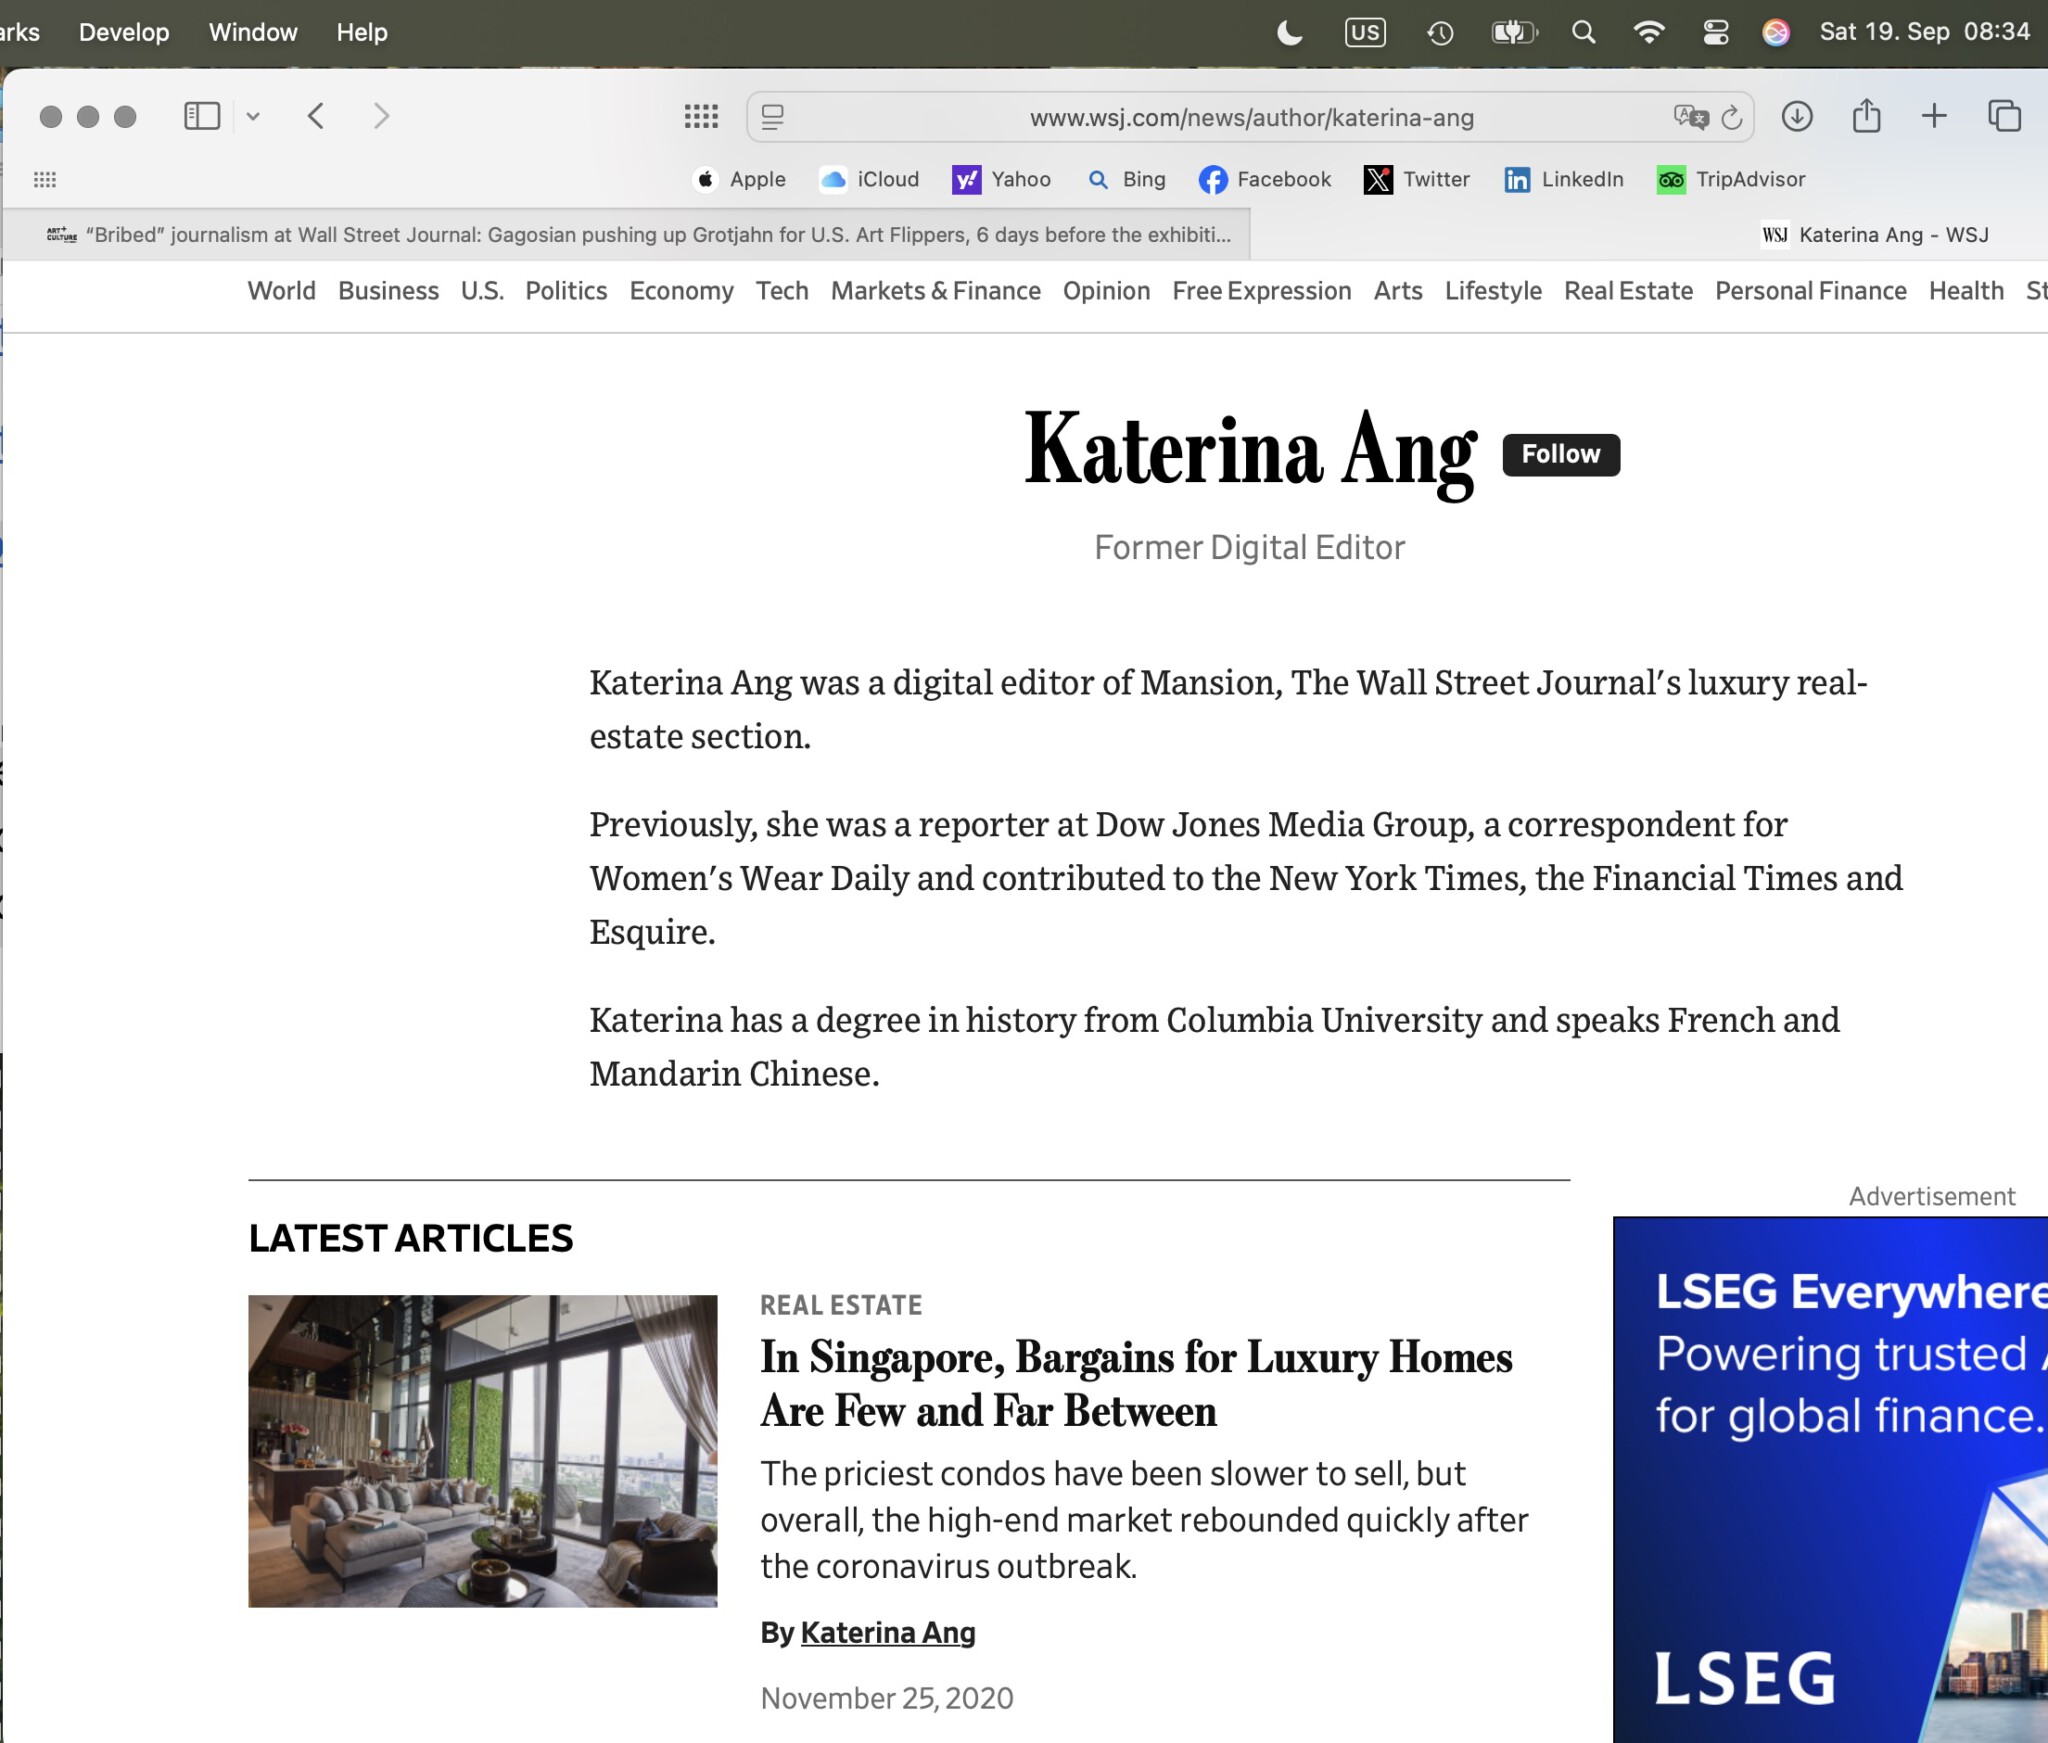This screenshot has width=2048, height=1743.
Task: Toggle the Safari sidebar icon
Action: point(202,116)
